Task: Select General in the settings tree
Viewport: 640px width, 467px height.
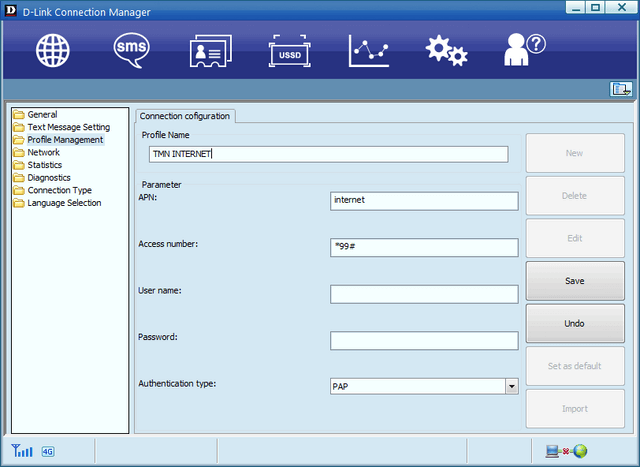Action: tap(42, 115)
